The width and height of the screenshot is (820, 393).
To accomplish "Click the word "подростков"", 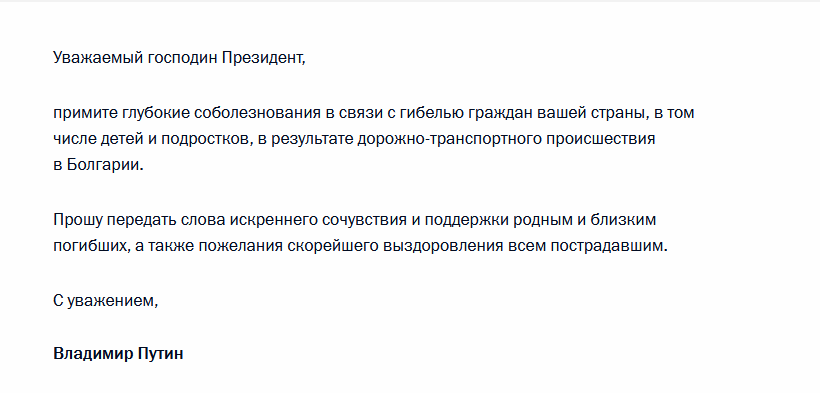I will 206,139.
